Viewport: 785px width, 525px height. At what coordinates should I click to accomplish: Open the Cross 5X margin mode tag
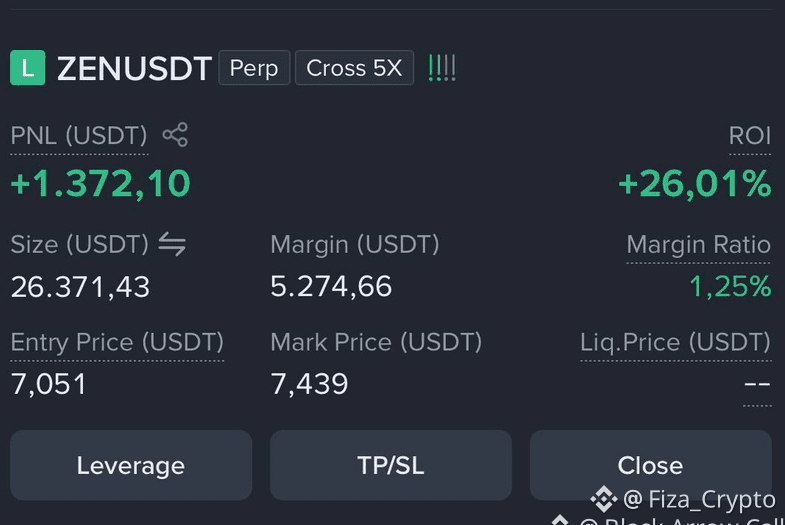coord(354,68)
